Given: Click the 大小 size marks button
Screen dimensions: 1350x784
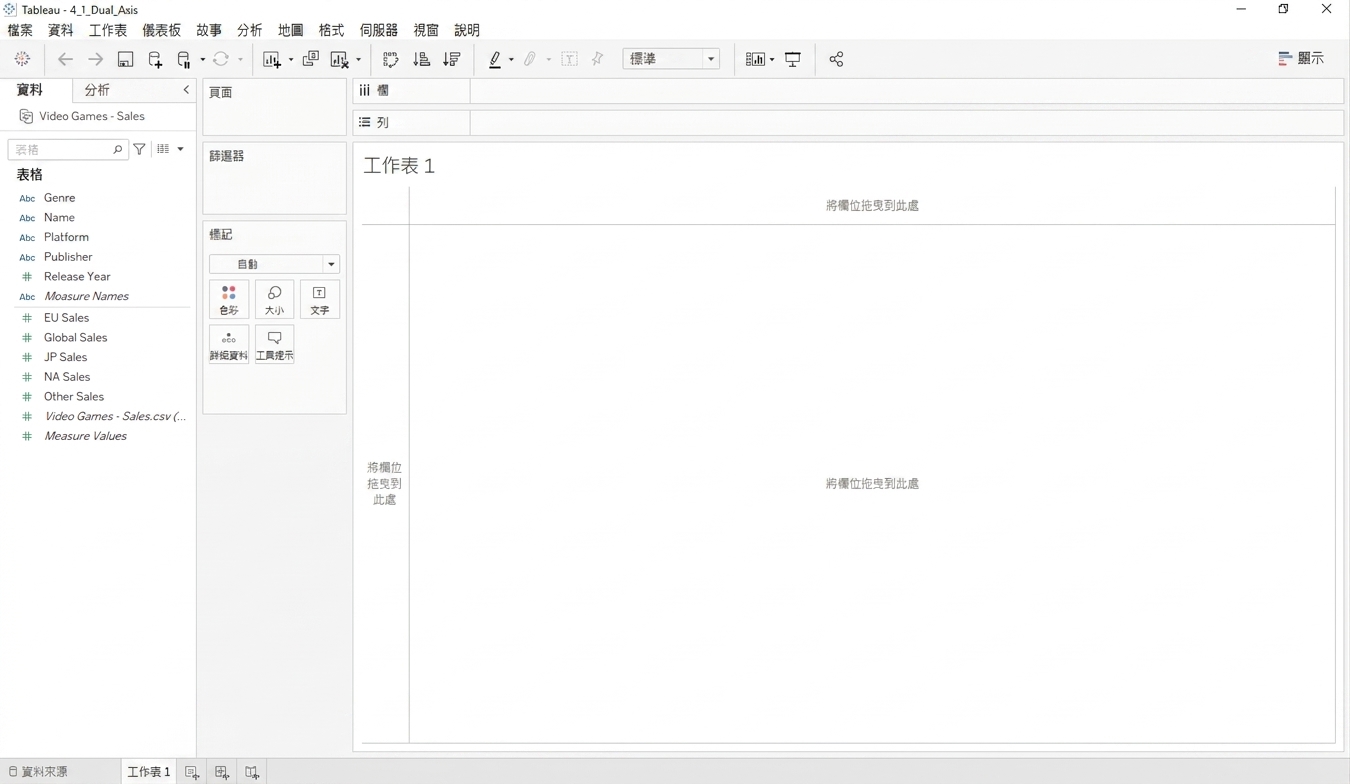Looking at the screenshot, I should (274, 300).
